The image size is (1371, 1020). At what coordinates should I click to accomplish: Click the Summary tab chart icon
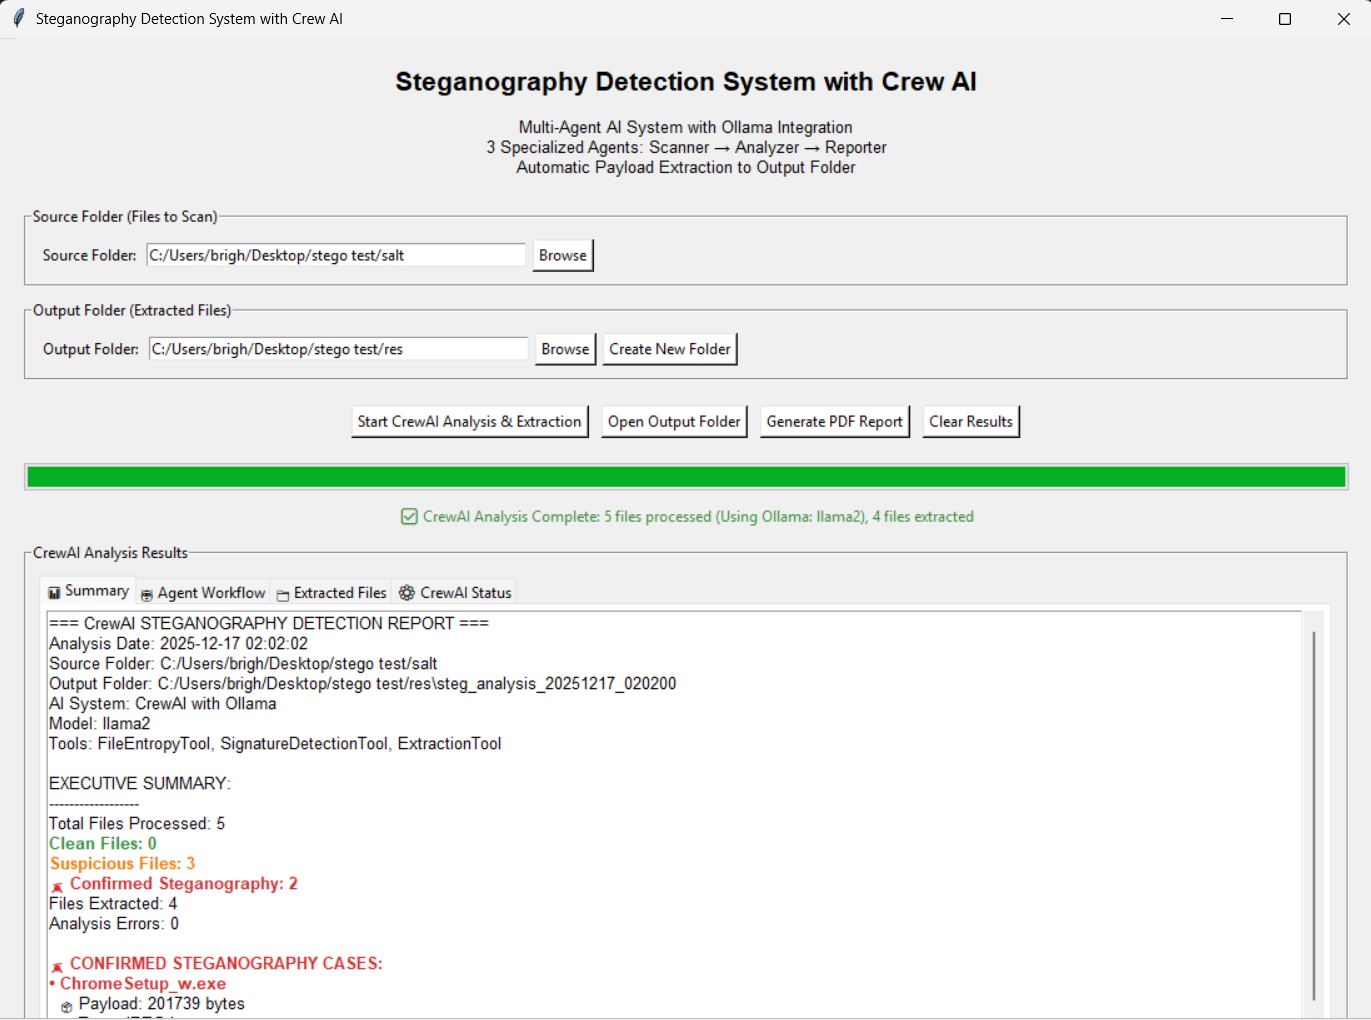click(x=54, y=593)
